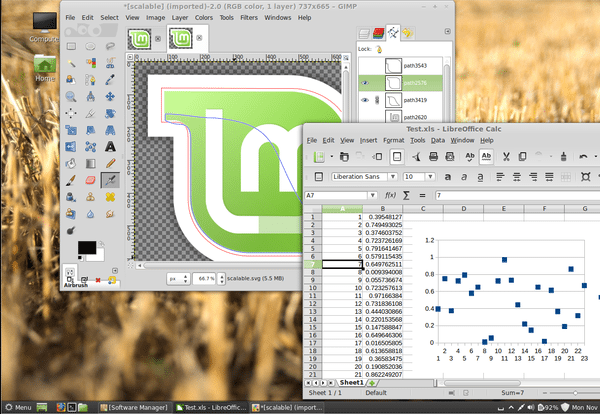
Task: Toggle underline formatting in Calc
Action: coord(480,177)
